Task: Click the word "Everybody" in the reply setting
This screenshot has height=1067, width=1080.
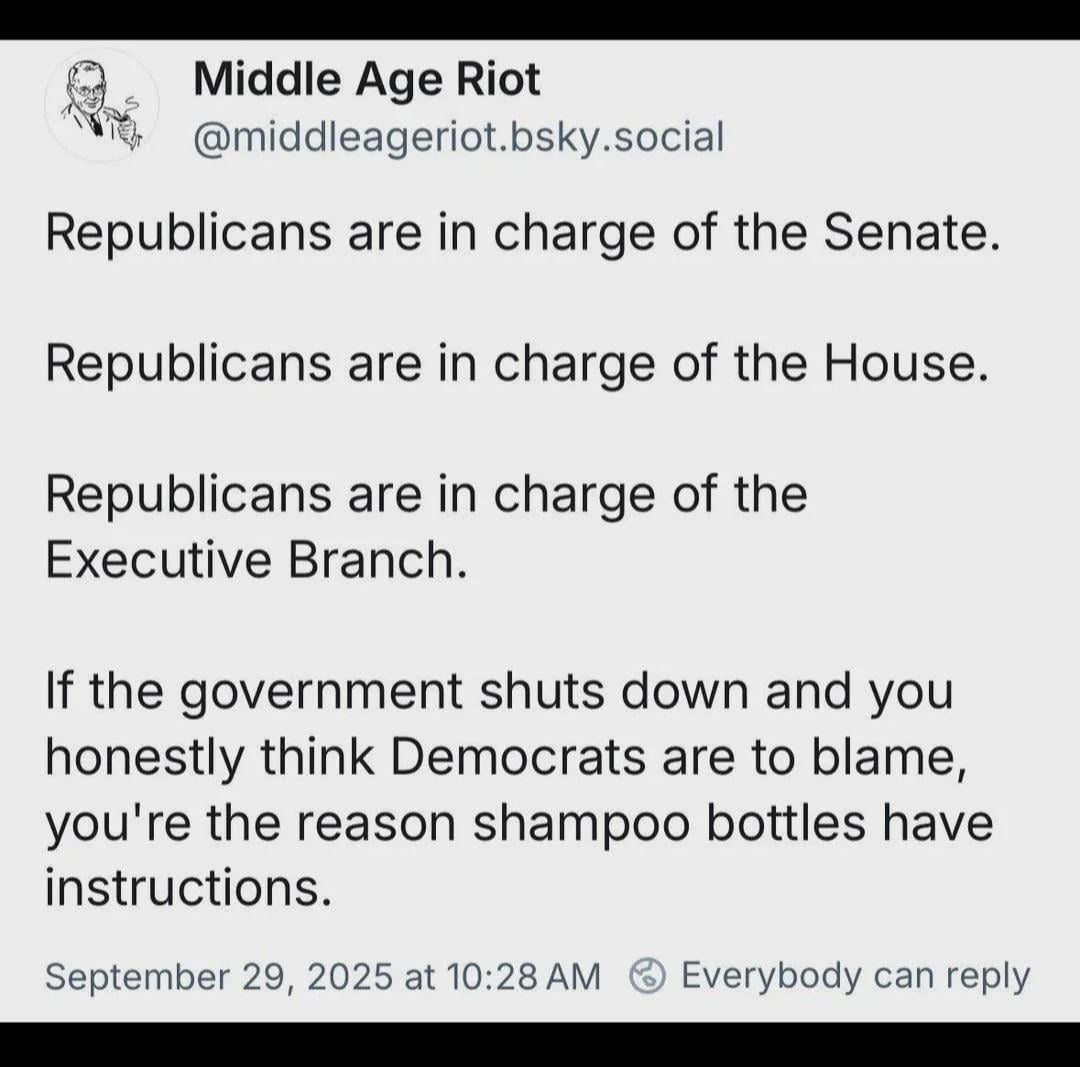Action: (770, 975)
